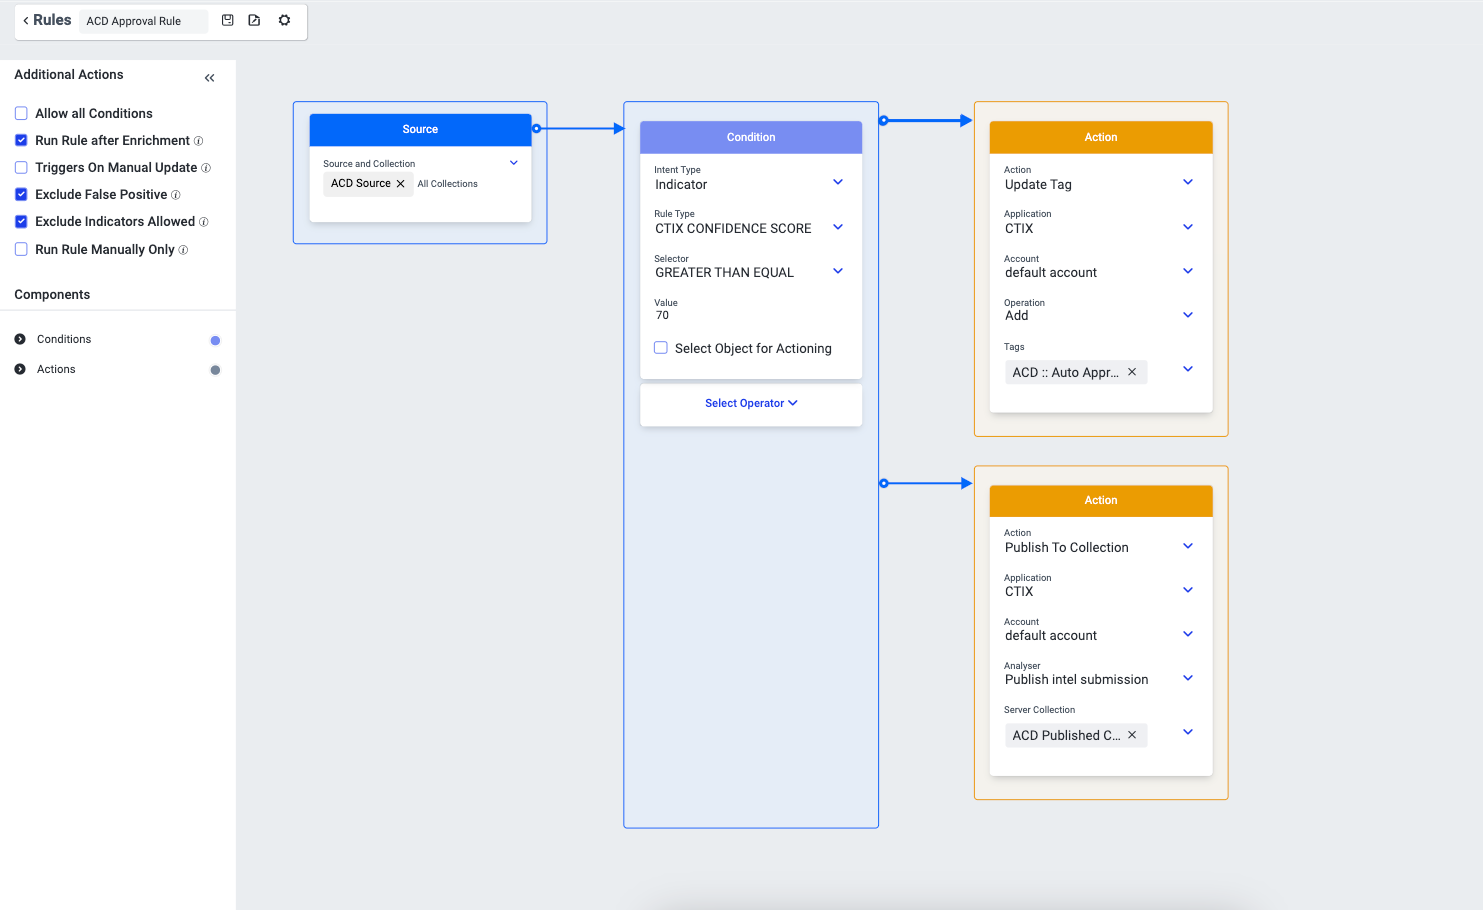1483x910 pixels.
Task: Remove the ACD Auto Approve tag
Action: pyautogui.click(x=1132, y=372)
